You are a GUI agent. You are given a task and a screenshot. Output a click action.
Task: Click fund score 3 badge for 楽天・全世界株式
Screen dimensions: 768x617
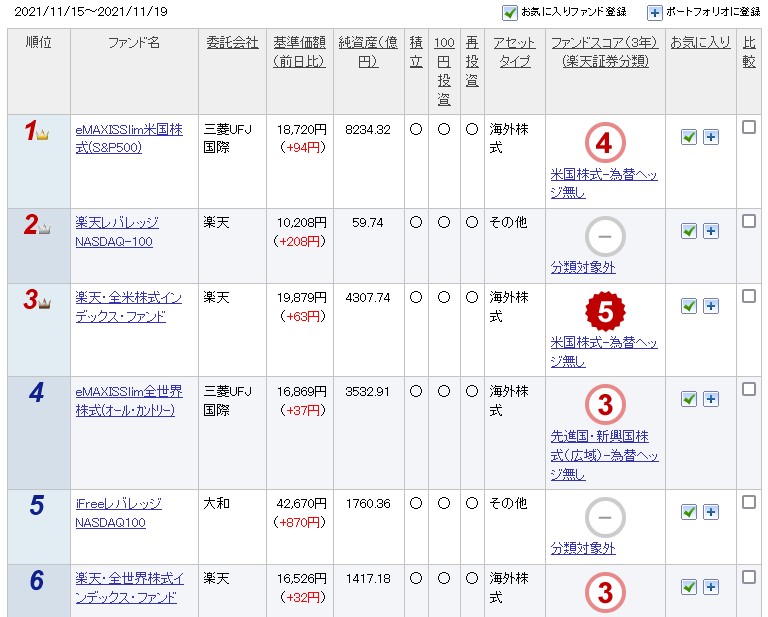click(x=605, y=593)
